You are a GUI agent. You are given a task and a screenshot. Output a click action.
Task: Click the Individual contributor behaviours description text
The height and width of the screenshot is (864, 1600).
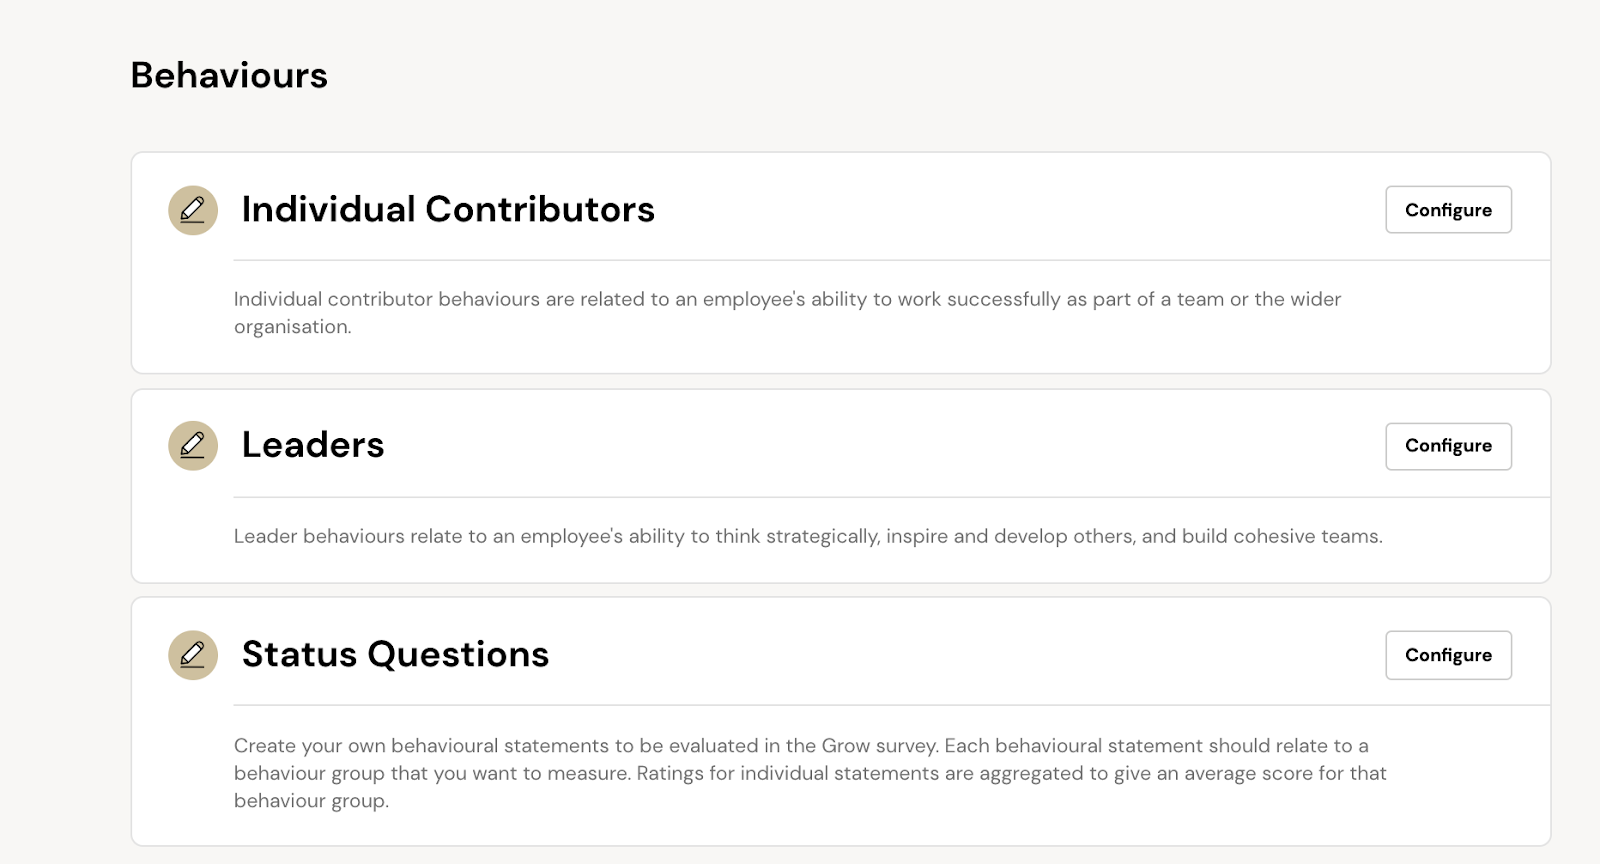(x=787, y=312)
